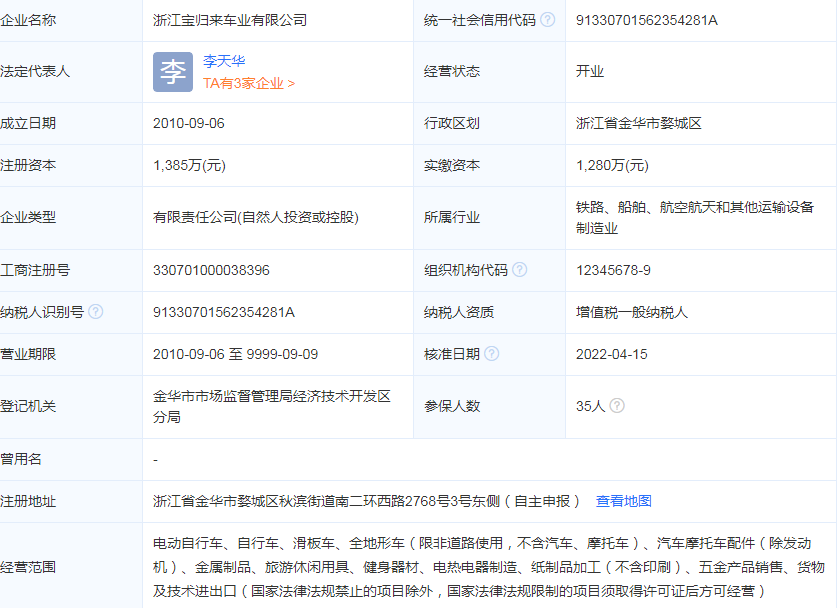Click label 所属行业
838x608 pixels.
tap(452, 217)
